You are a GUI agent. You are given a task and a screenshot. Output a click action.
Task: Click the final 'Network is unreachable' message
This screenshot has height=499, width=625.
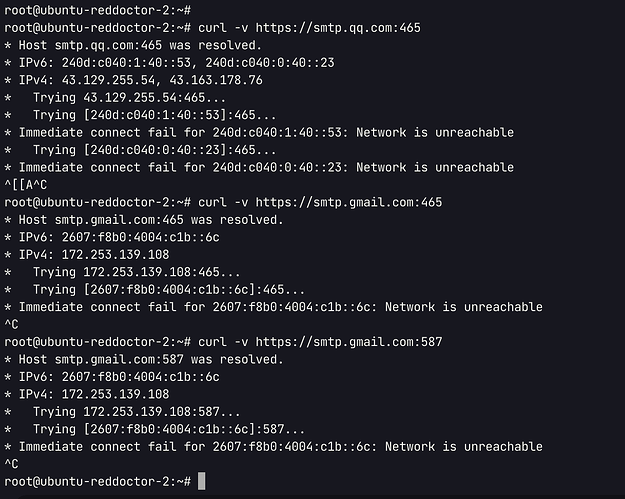464,447
